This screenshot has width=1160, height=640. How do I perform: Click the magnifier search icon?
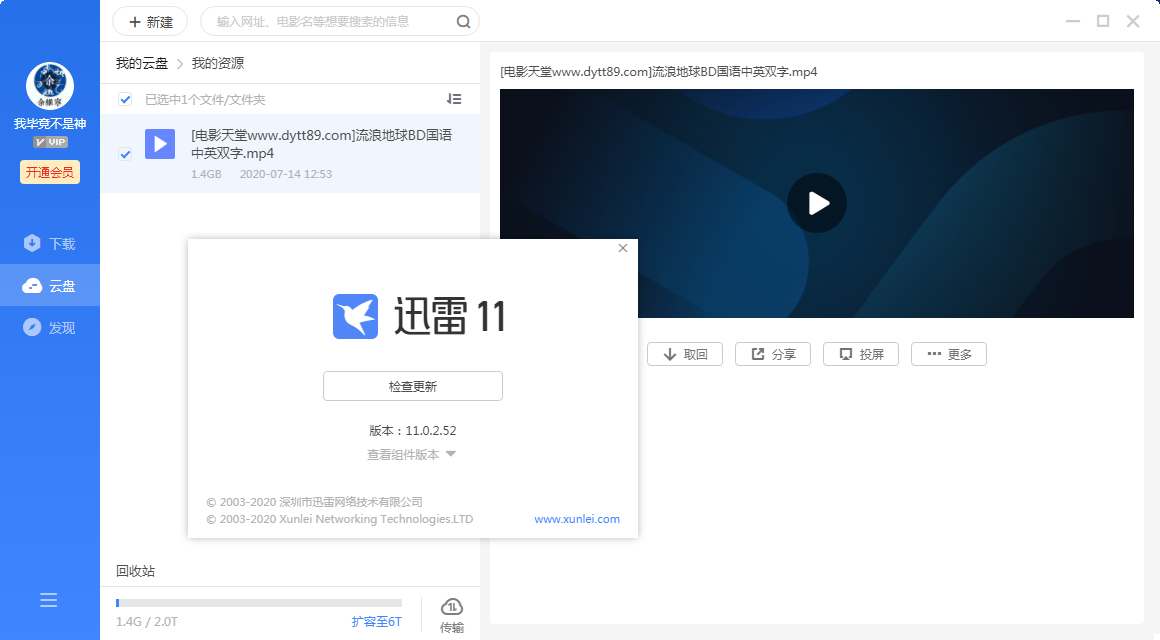coord(463,21)
